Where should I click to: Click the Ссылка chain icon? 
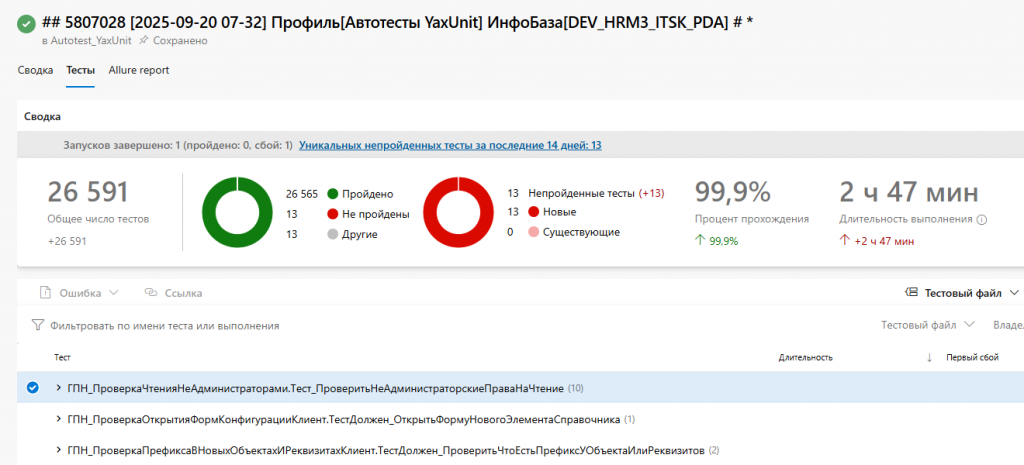[151, 293]
